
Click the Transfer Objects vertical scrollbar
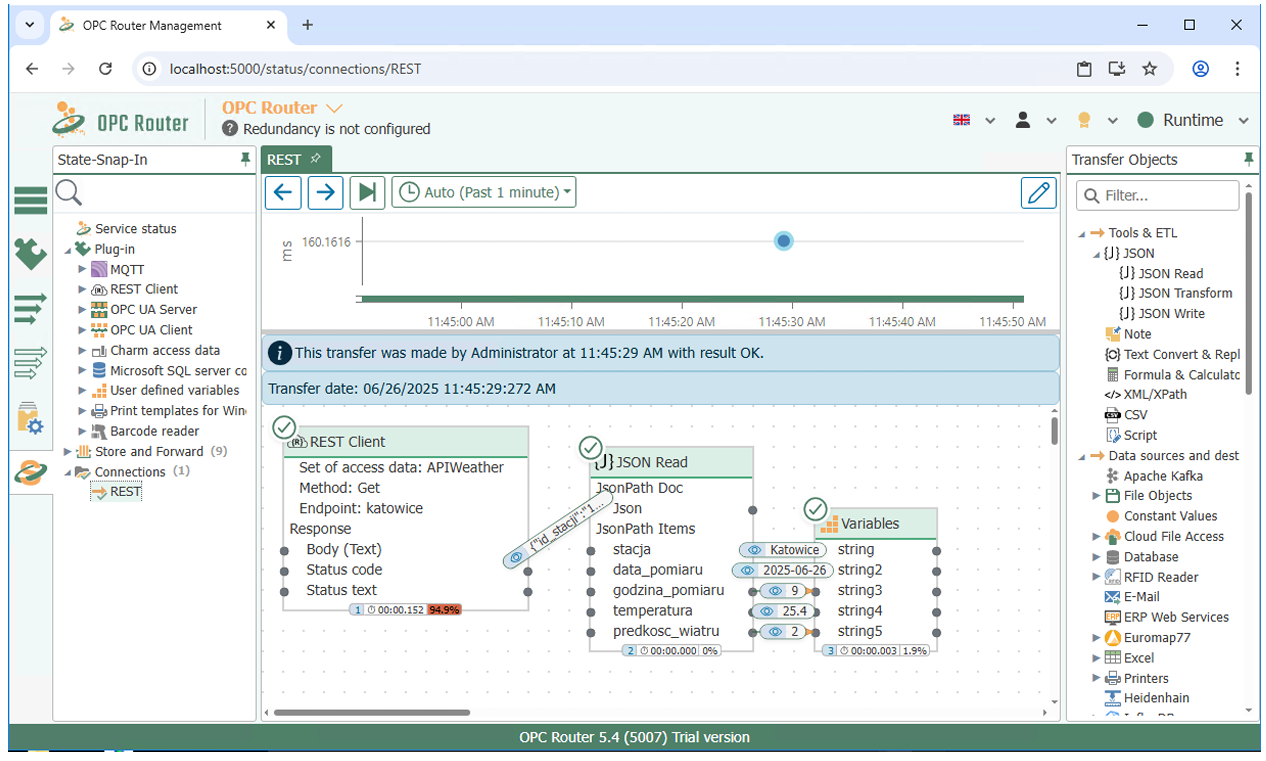coord(1250,292)
